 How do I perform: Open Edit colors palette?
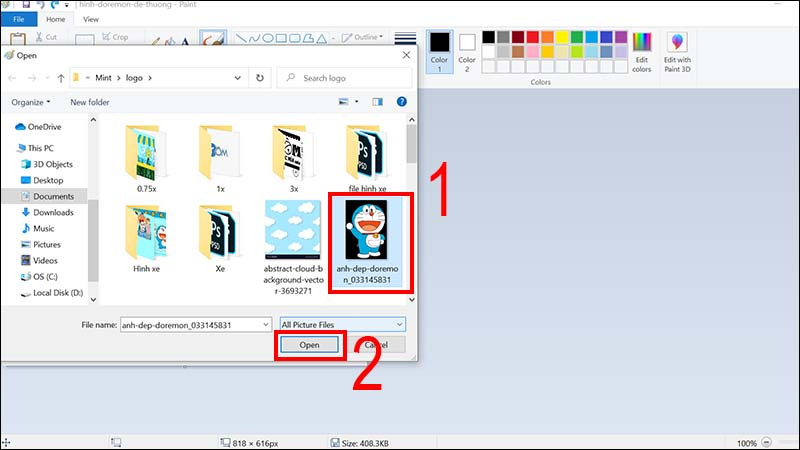coord(642,52)
